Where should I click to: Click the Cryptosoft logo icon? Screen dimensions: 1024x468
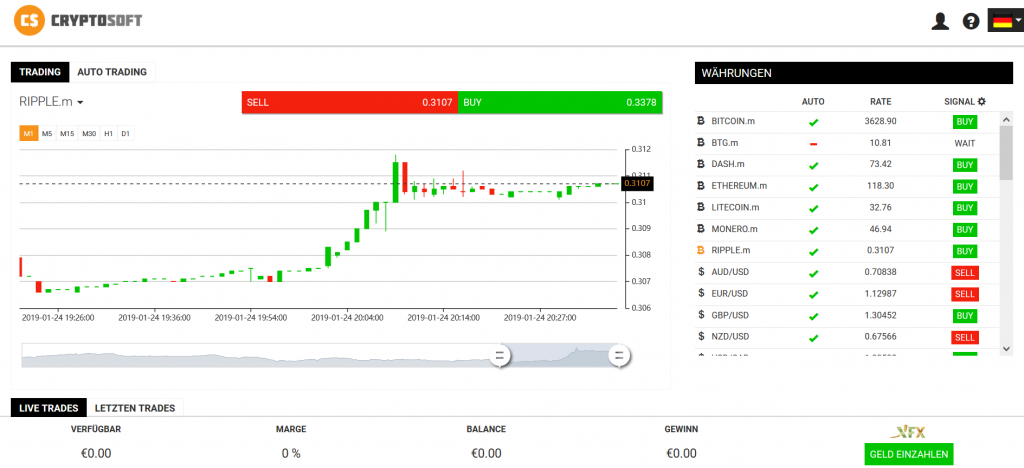(x=34, y=19)
